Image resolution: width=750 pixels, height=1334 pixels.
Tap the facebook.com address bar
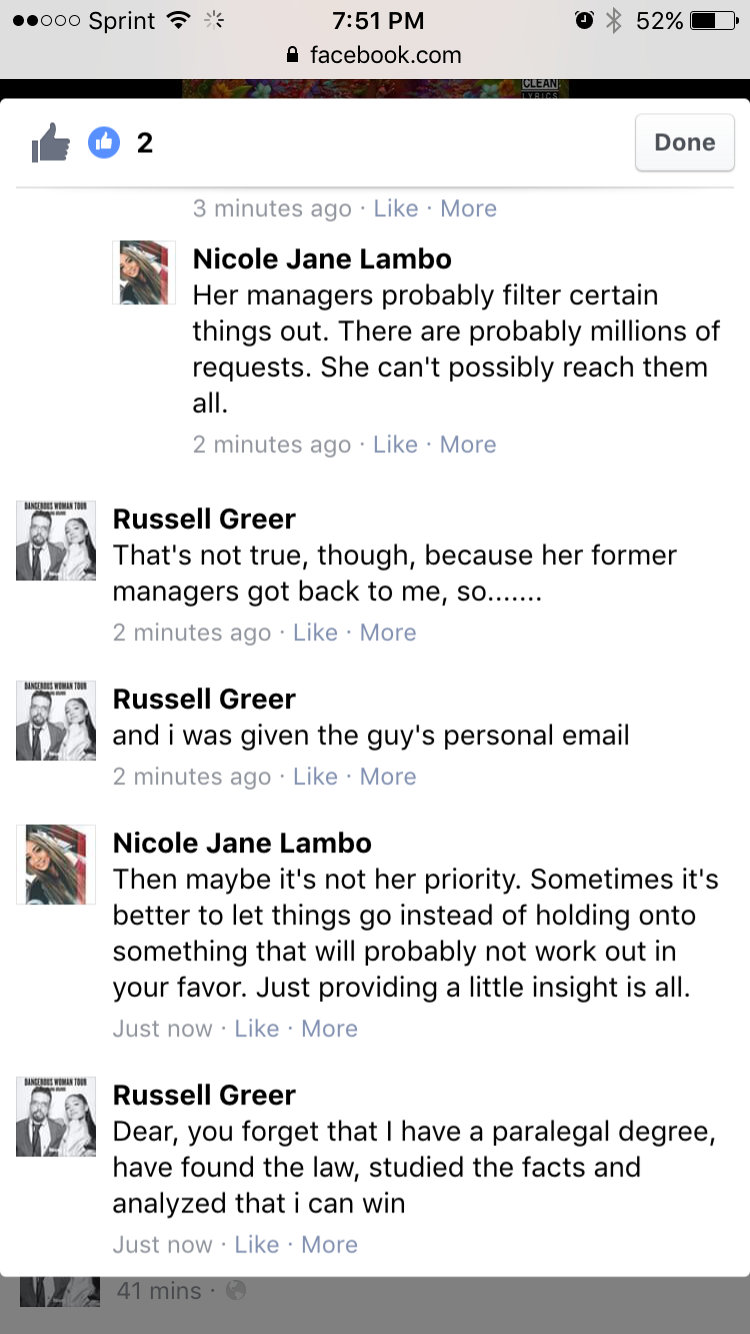[375, 55]
